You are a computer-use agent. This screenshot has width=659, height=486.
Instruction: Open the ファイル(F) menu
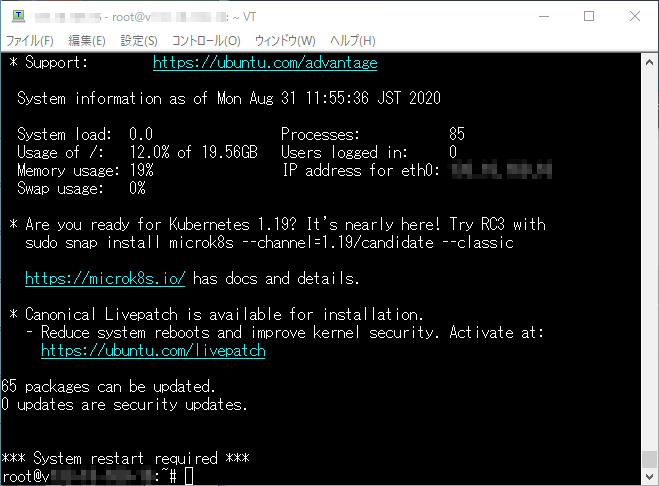click(x=30, y=41)
